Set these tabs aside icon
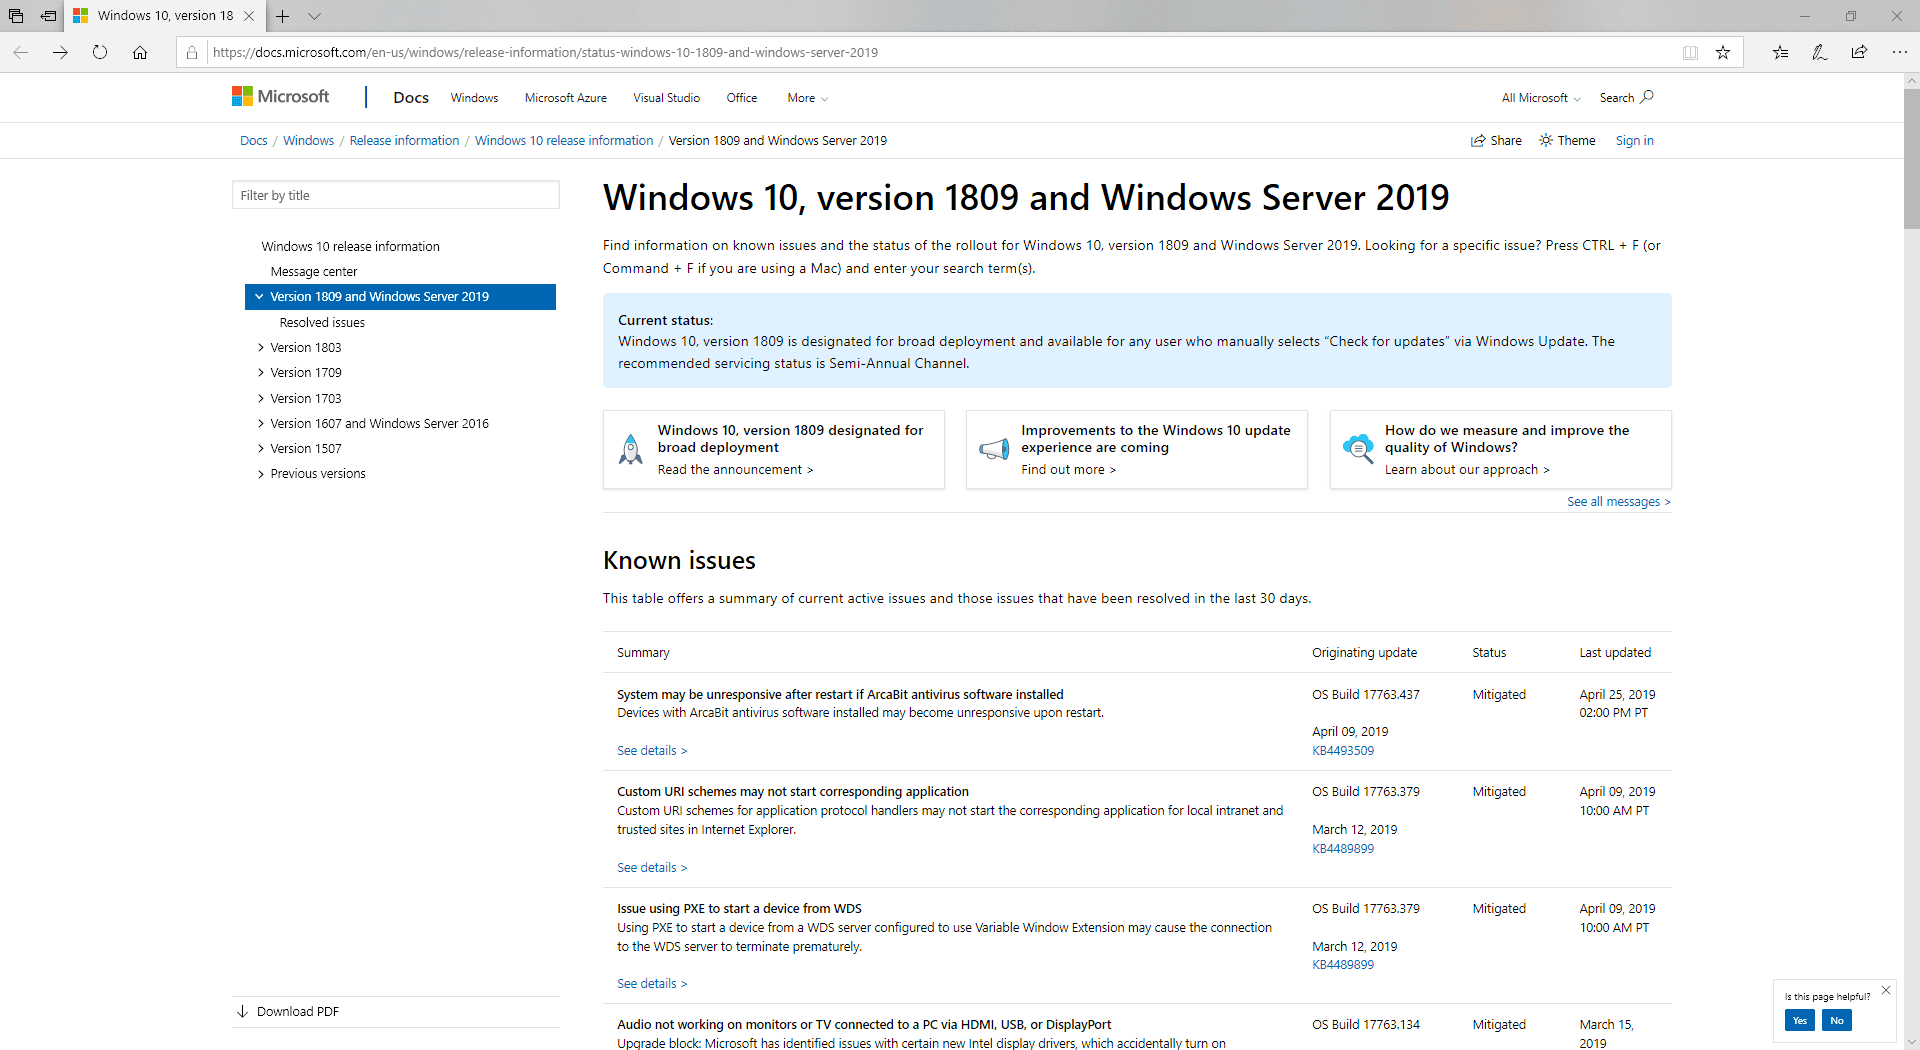 (x=48, y=16)
